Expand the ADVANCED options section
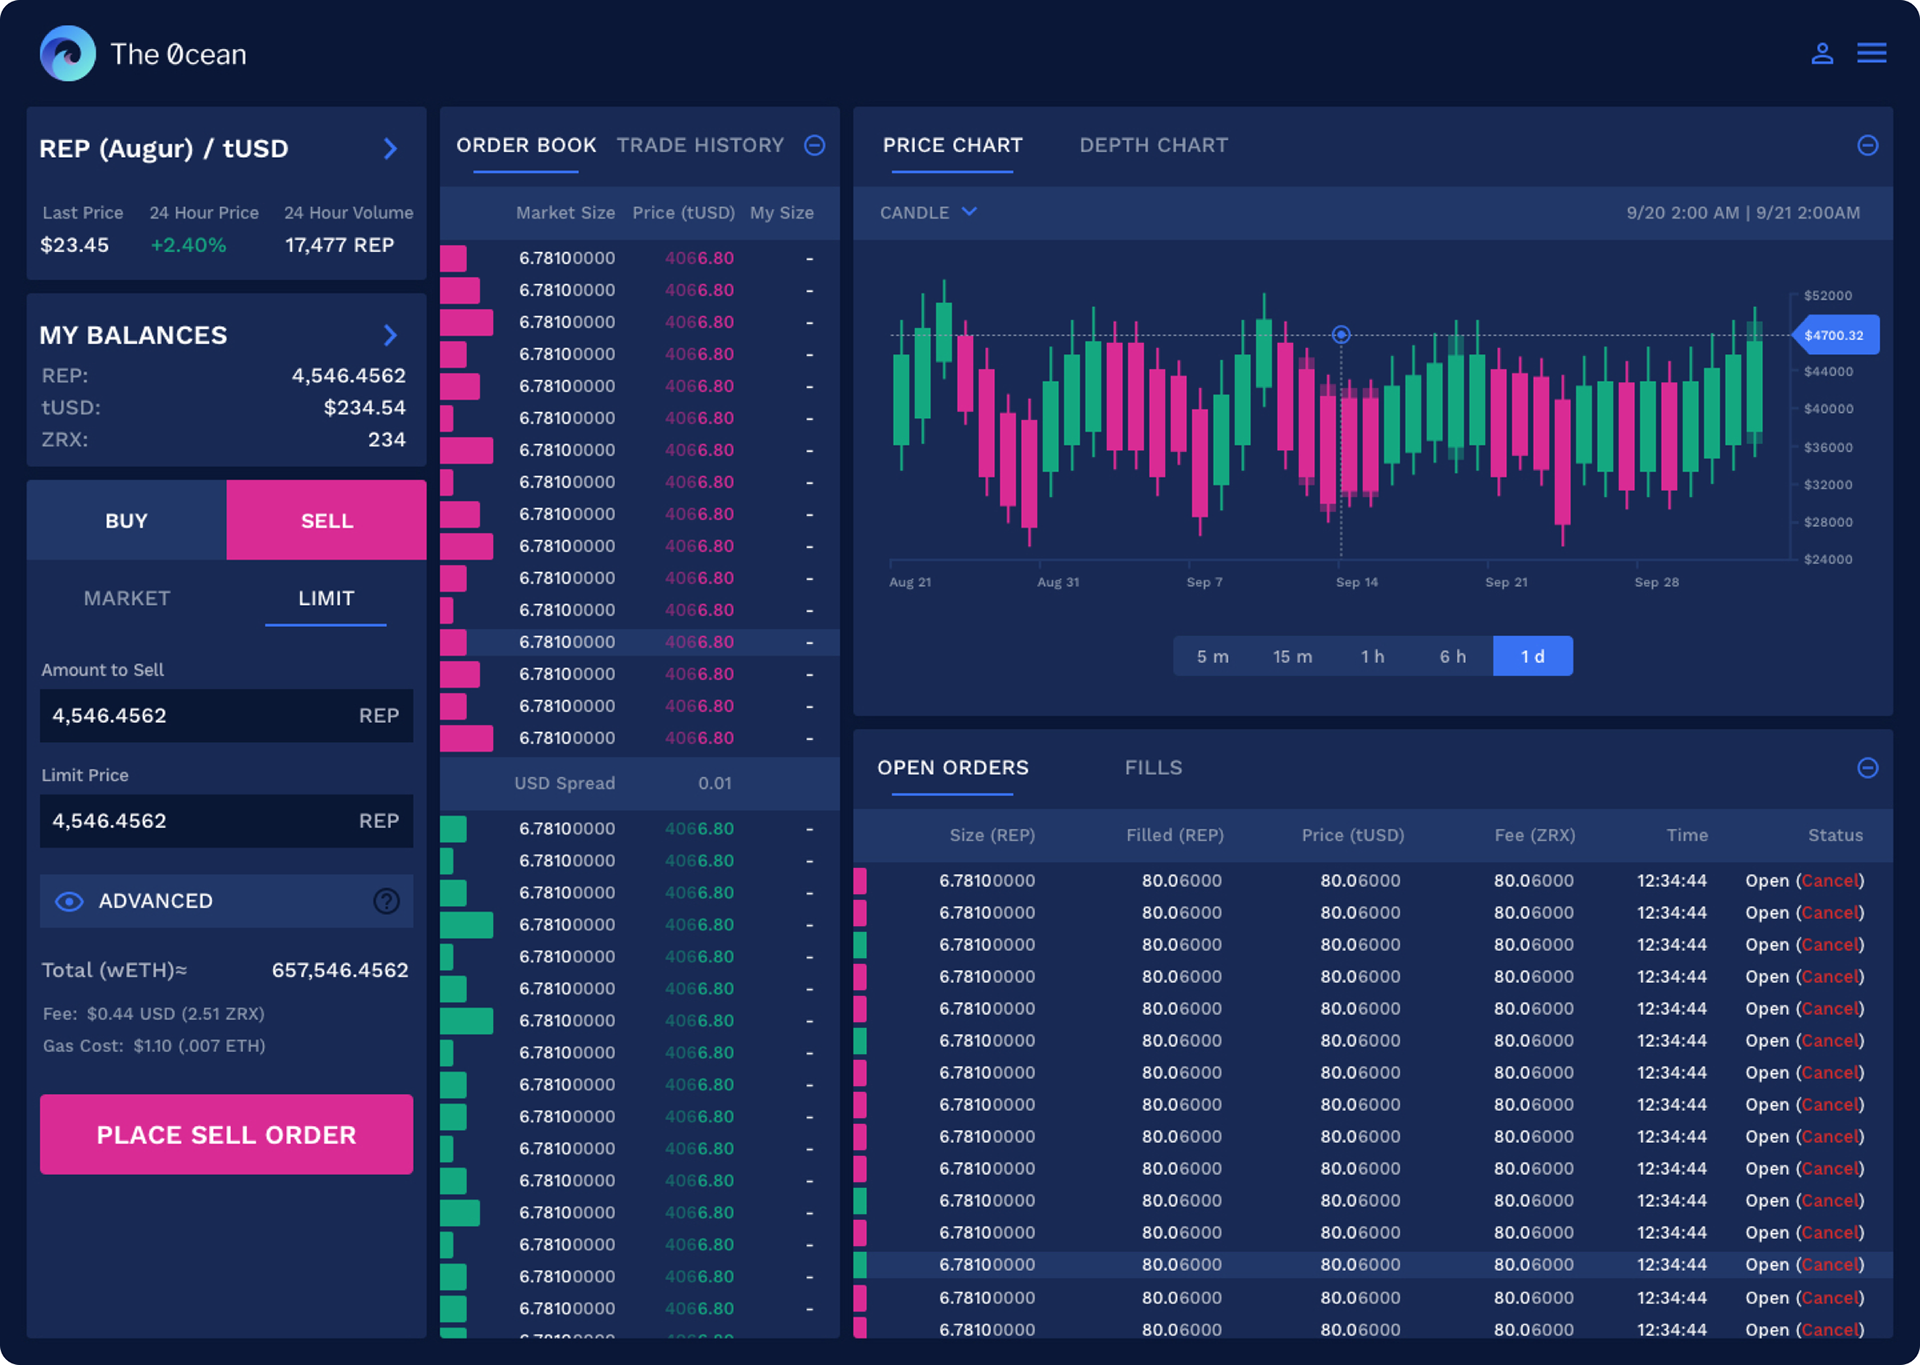 tap(226, 901)
